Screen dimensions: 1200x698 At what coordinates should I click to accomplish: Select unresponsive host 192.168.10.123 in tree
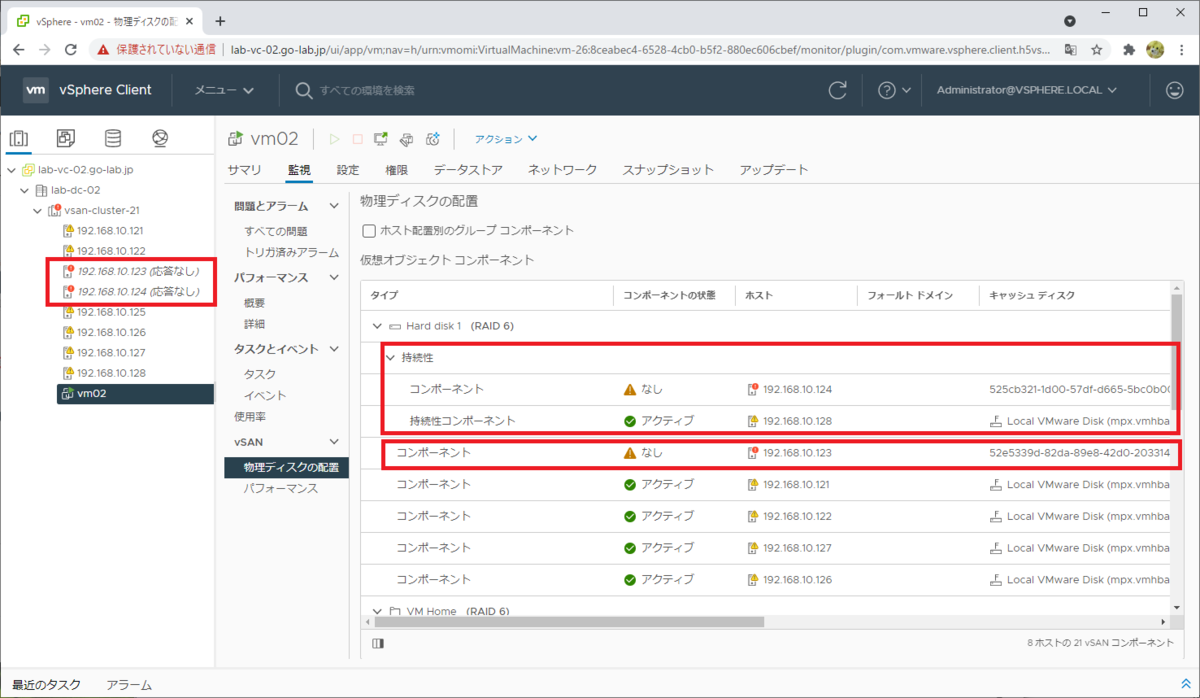tap(138, 271)
